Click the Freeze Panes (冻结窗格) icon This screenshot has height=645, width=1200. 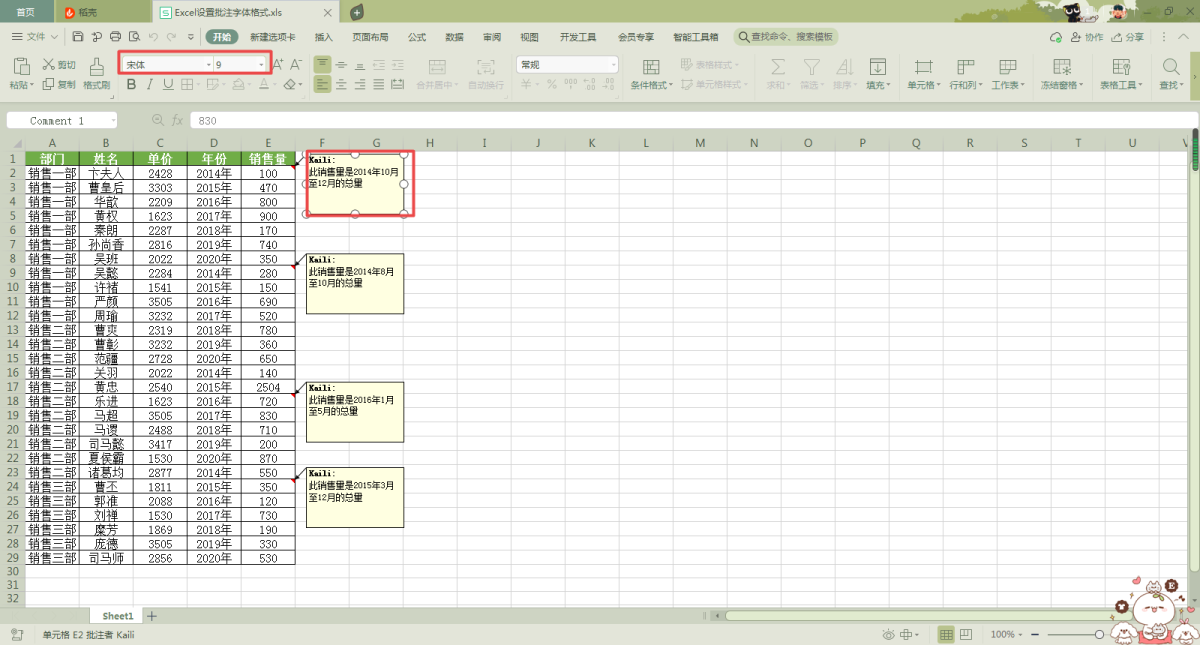[x=1062, y=67]
